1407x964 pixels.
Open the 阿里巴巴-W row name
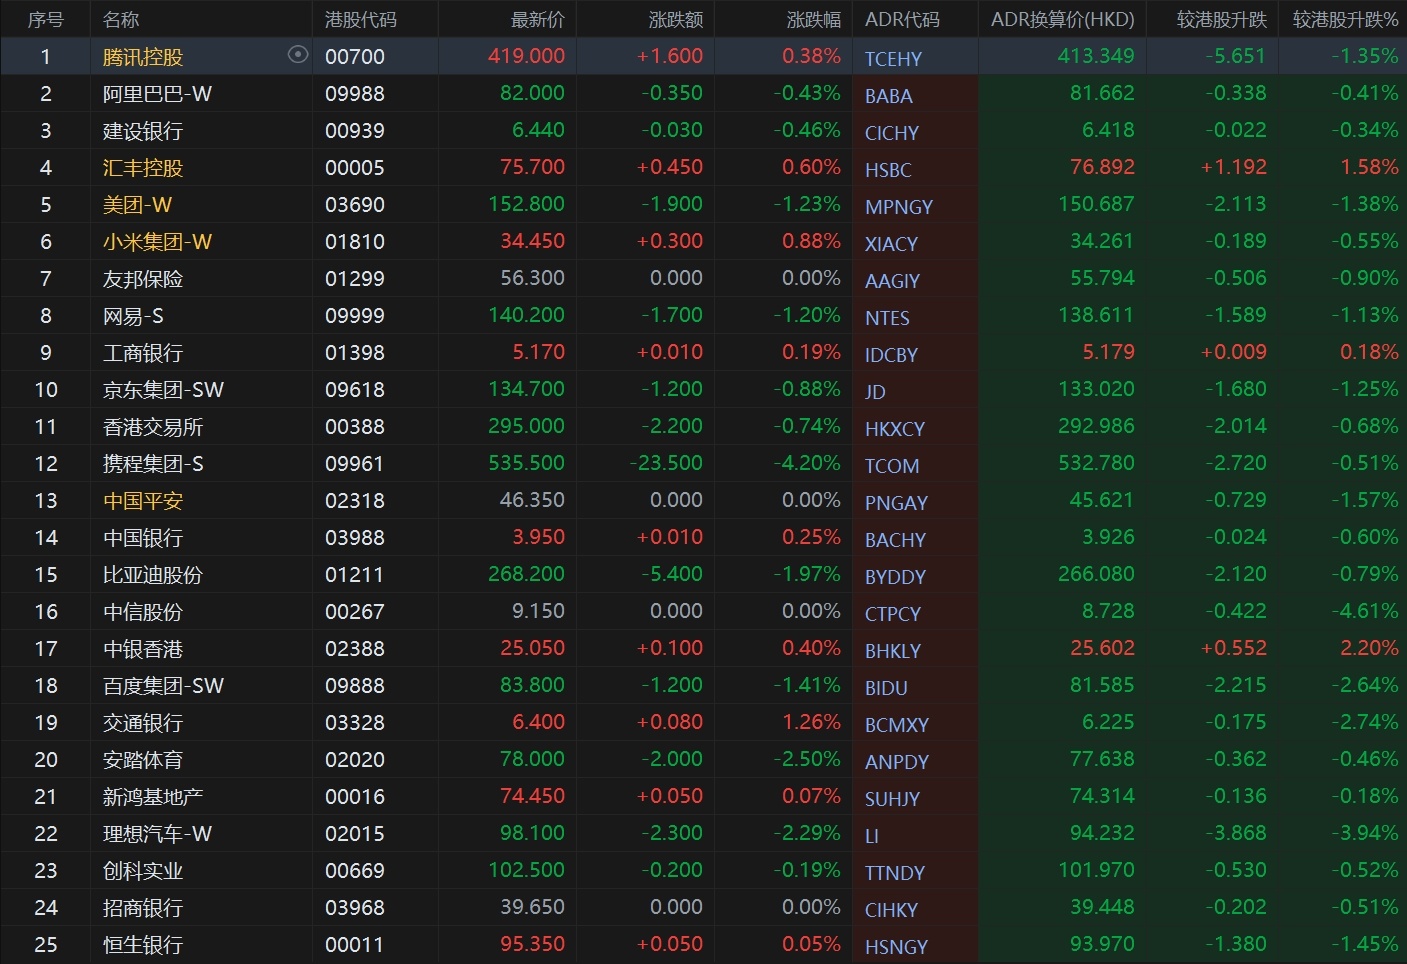point(157,94)
